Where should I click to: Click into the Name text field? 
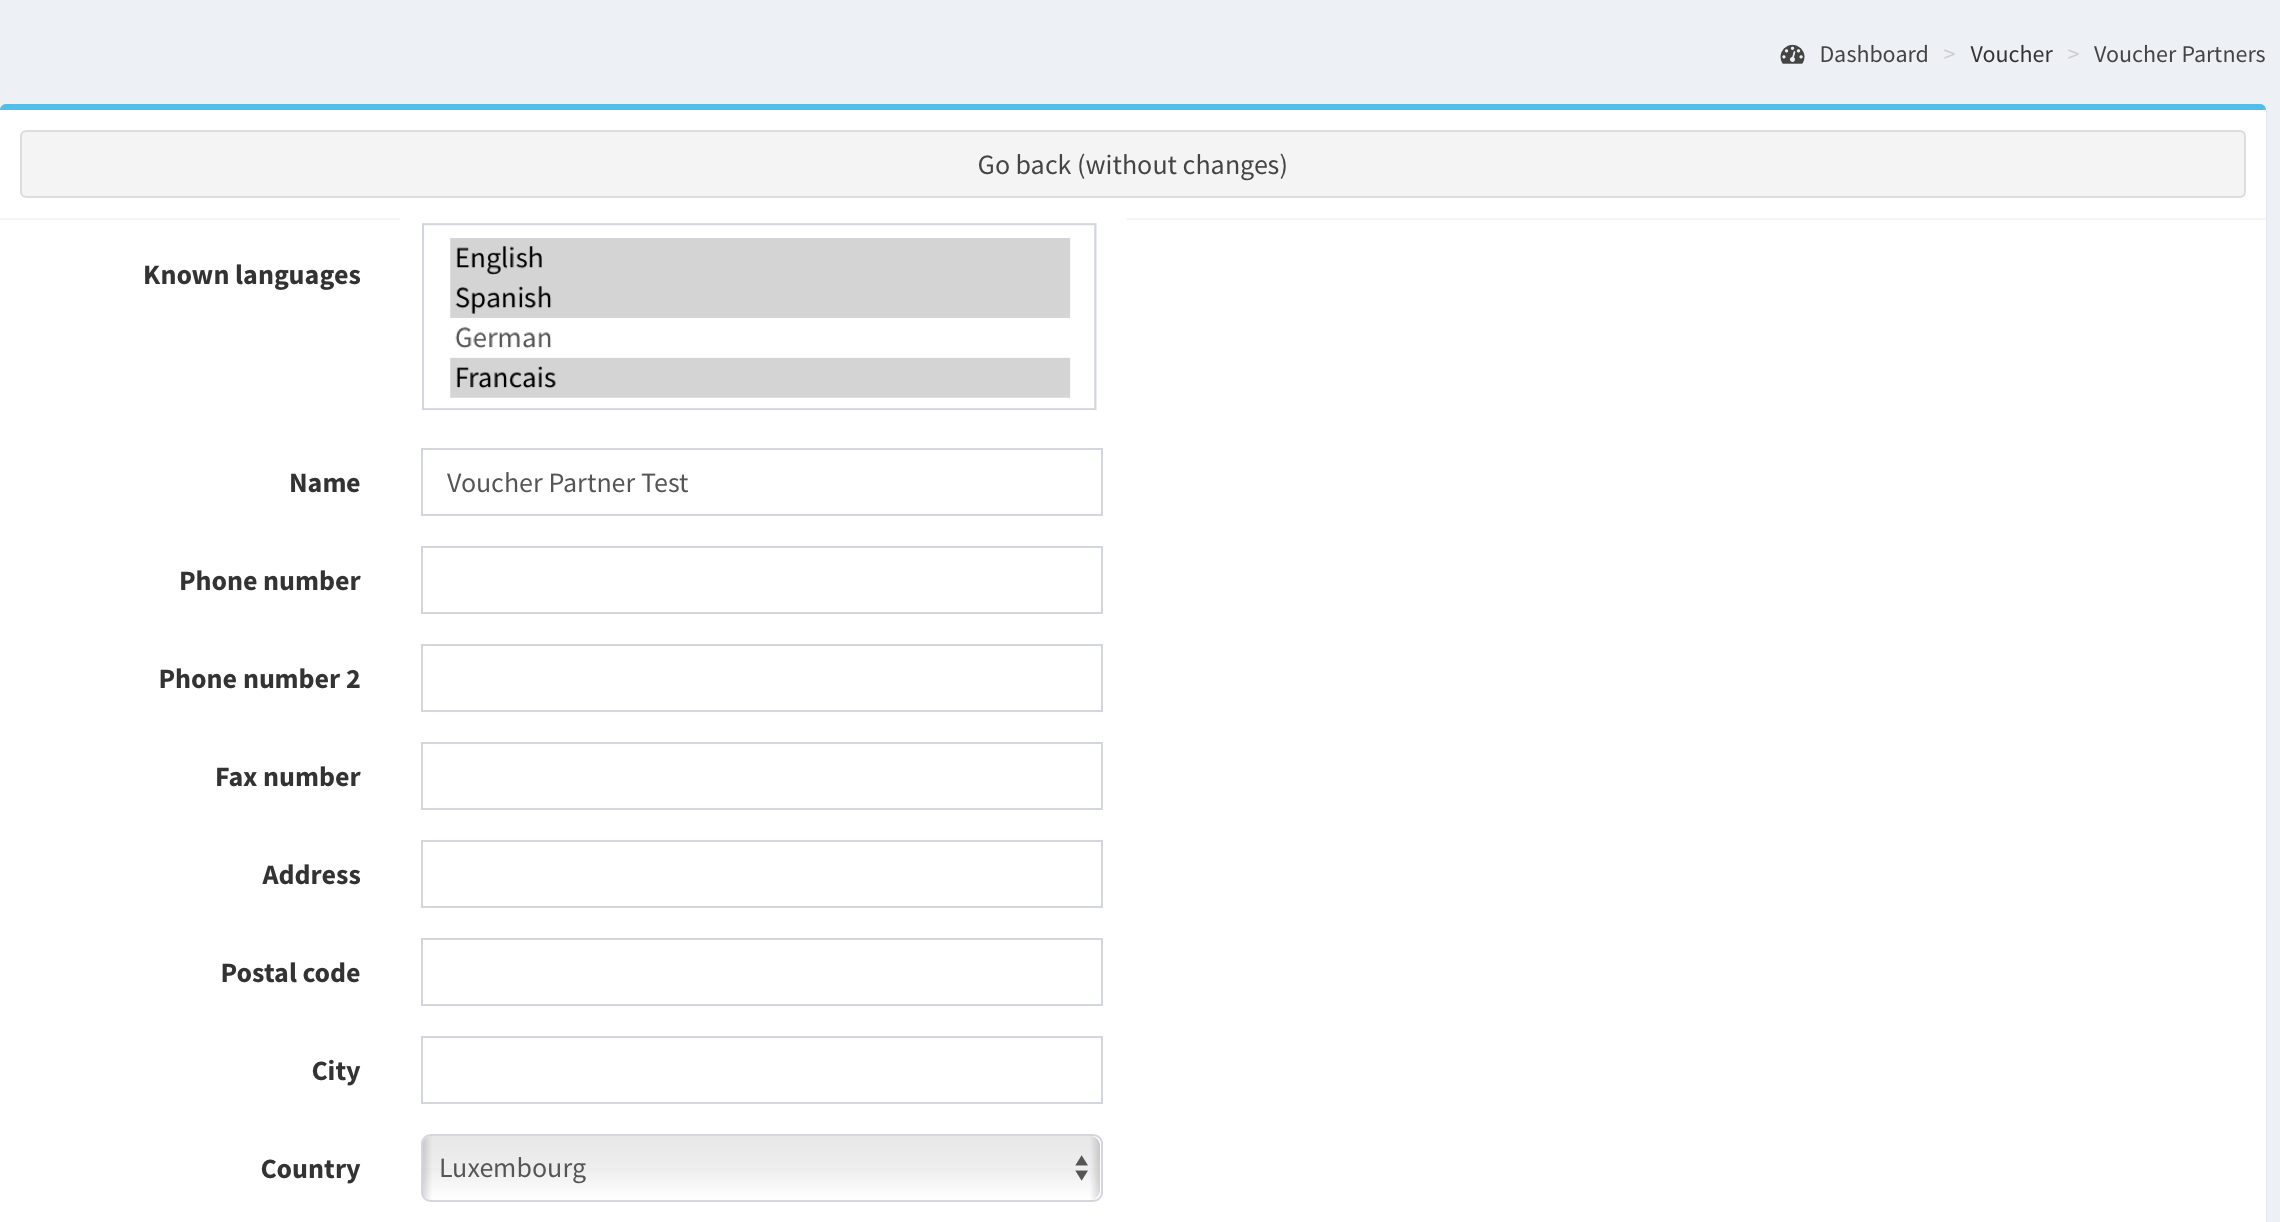761,482
